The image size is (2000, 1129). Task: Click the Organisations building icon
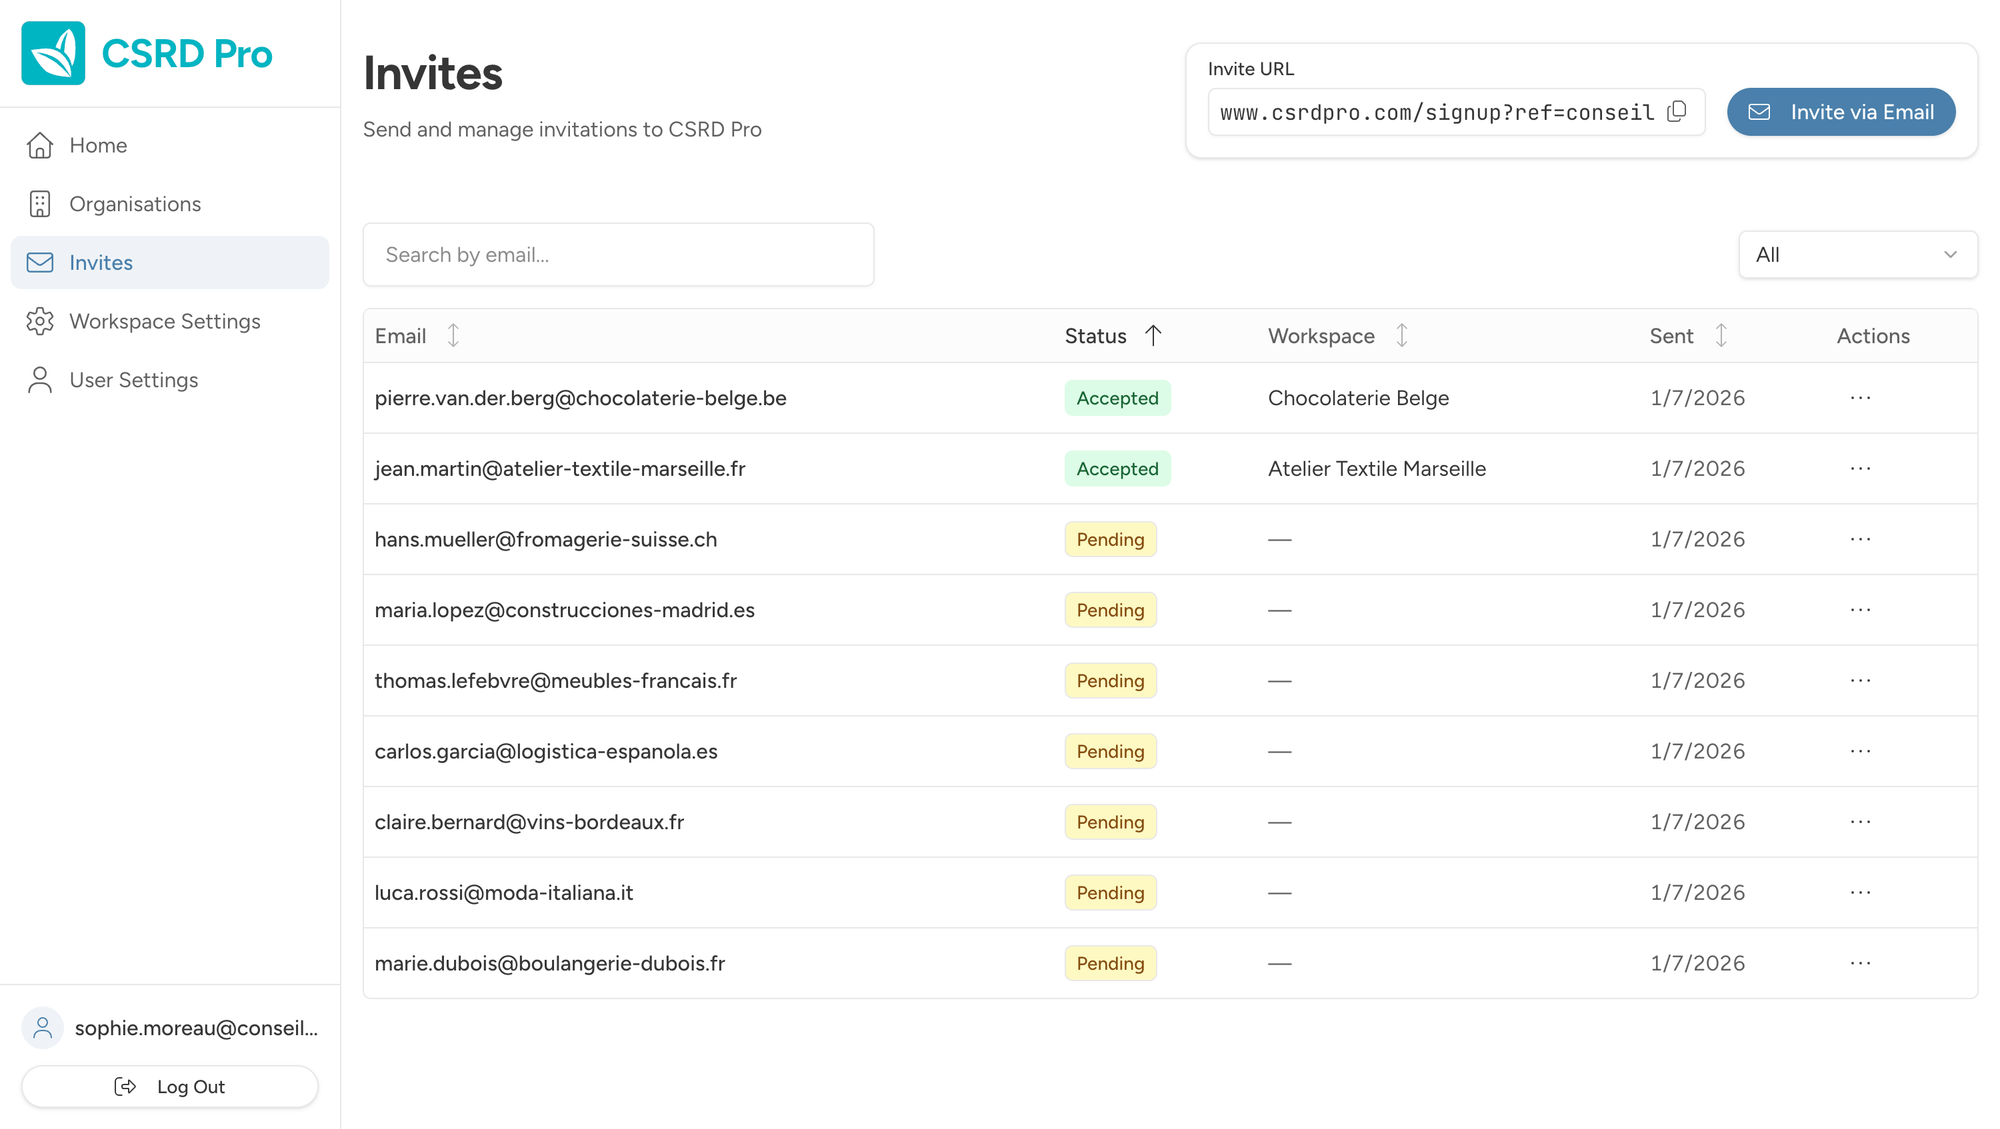click(40, 203)
